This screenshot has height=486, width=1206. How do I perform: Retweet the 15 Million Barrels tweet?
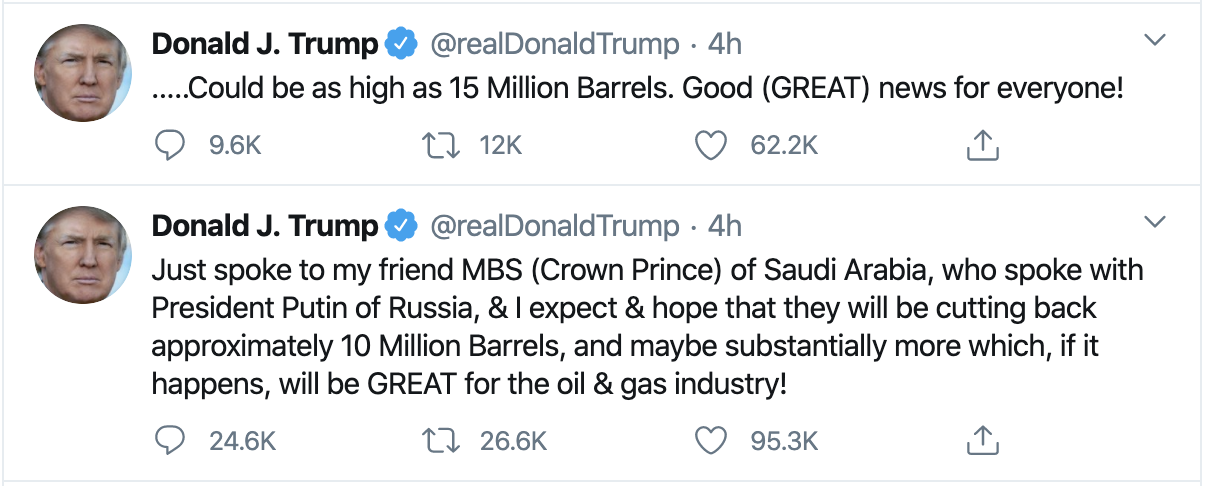click(442, 146)
